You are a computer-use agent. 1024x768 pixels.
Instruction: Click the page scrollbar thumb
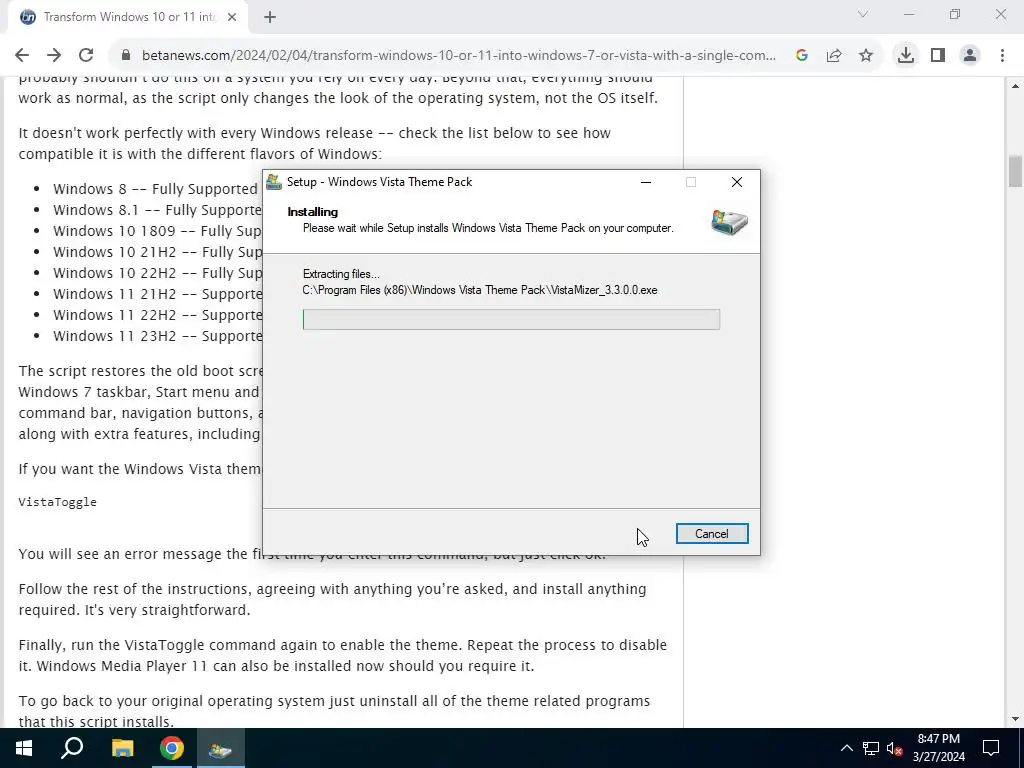click(1016, 171)
